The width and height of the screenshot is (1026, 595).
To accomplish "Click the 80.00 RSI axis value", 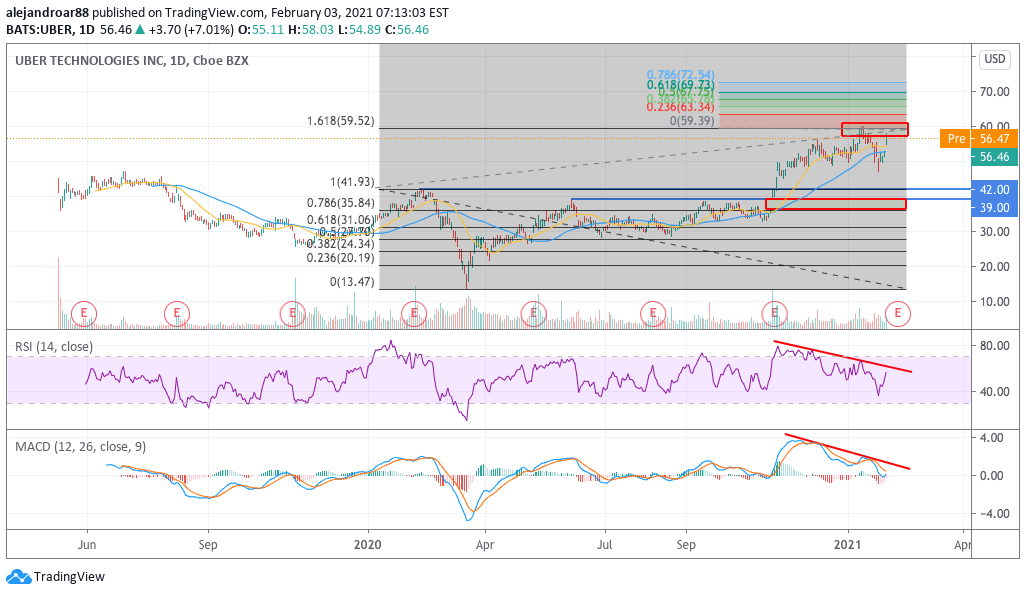I will pyautogui.click(x=994, y=346).
